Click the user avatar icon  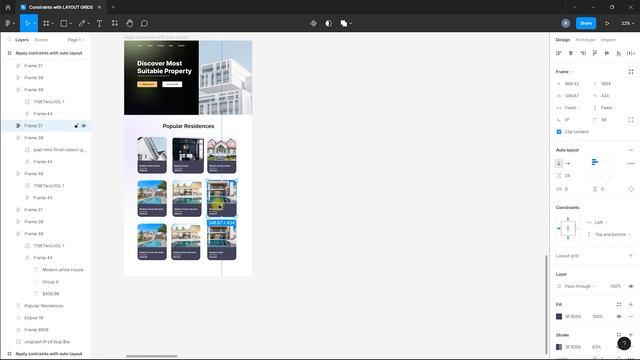(565, 23)
